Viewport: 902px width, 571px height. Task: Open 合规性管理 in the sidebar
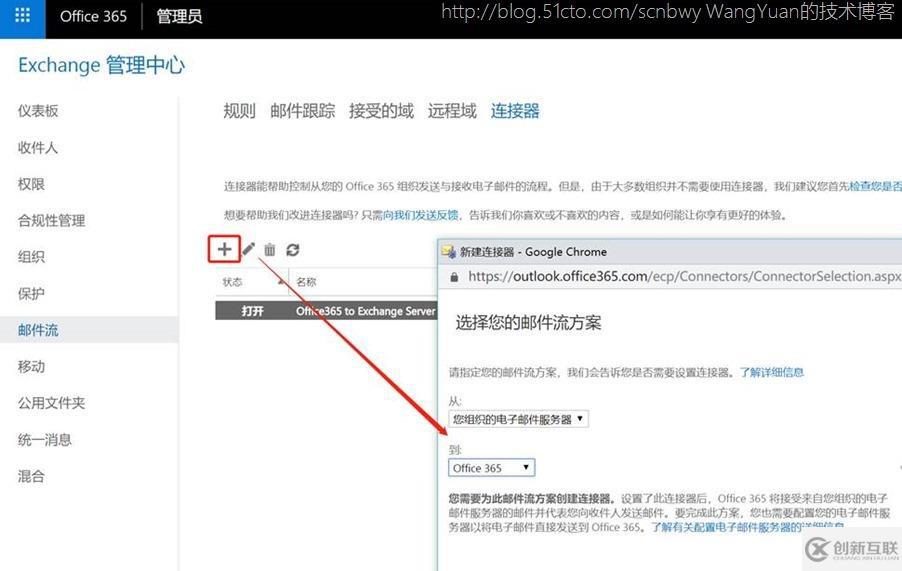tap(52, 220)
